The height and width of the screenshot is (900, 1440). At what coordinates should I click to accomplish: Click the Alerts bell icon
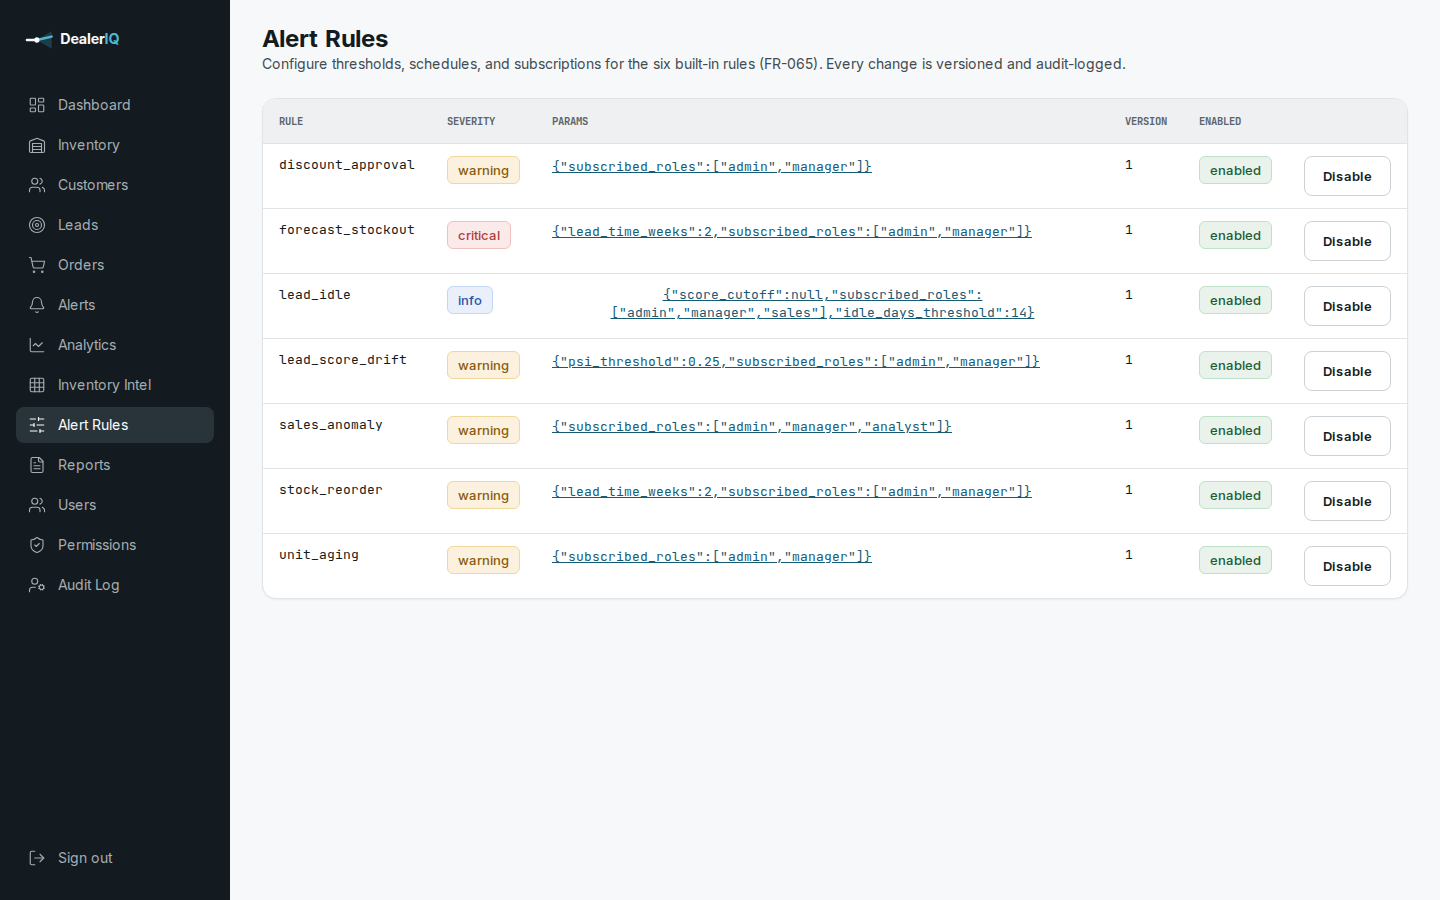coord(37,305)
